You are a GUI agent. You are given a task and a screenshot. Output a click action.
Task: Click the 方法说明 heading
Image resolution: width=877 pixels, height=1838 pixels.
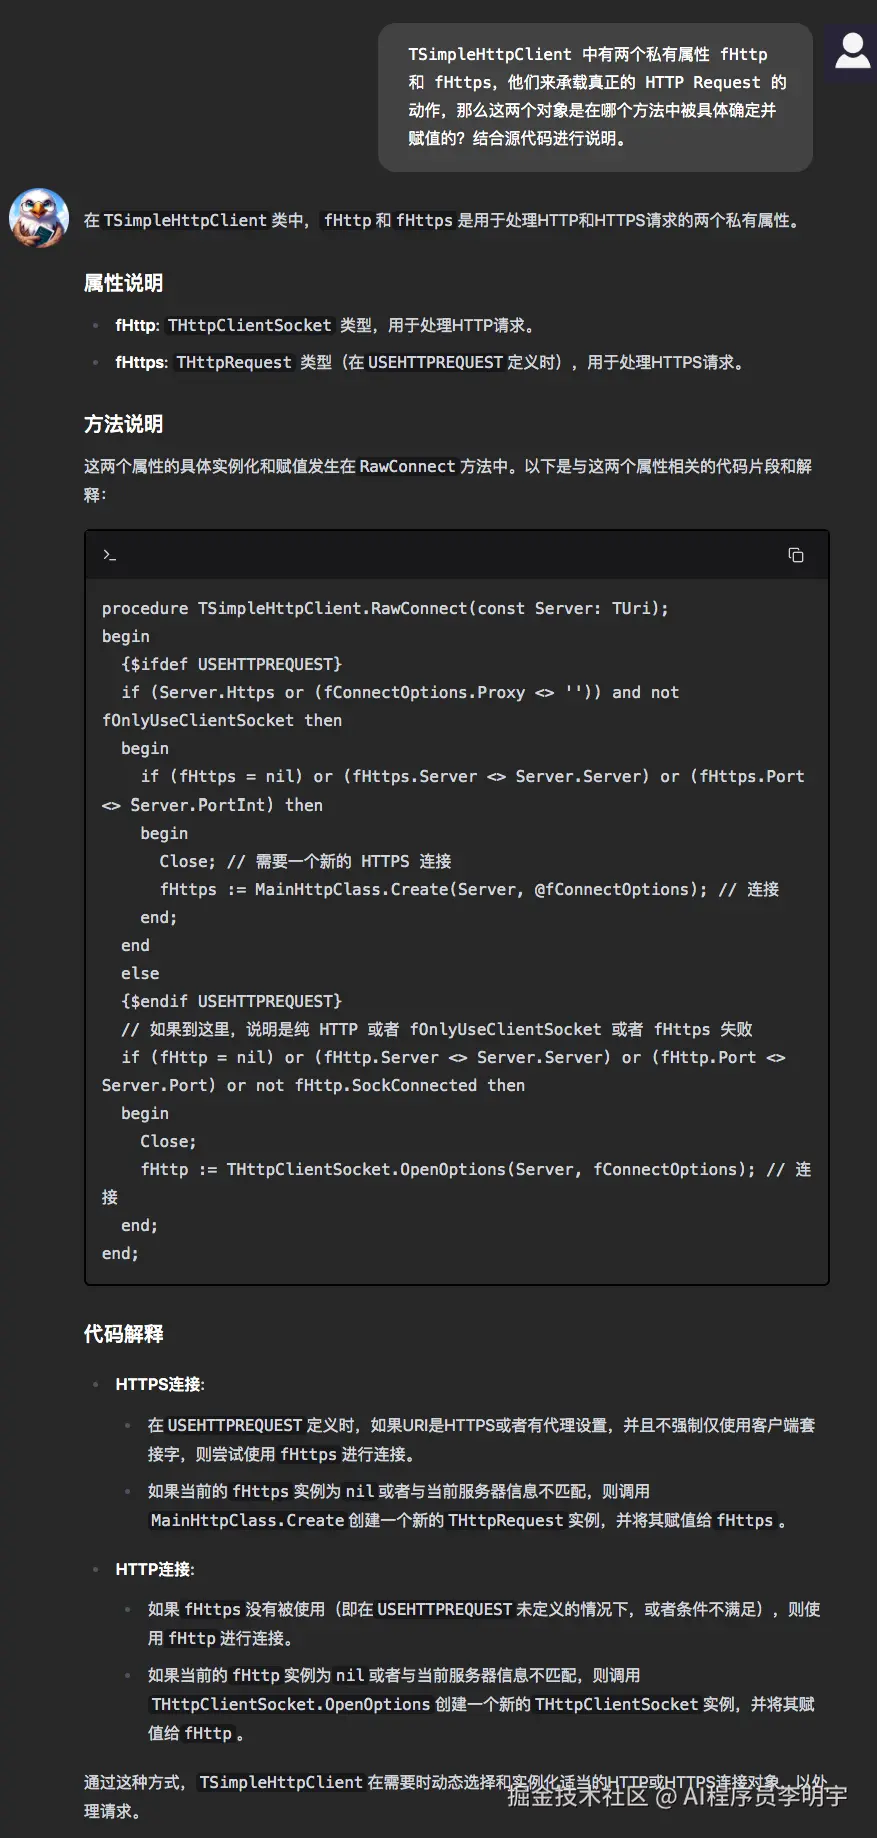pos(123,424)
